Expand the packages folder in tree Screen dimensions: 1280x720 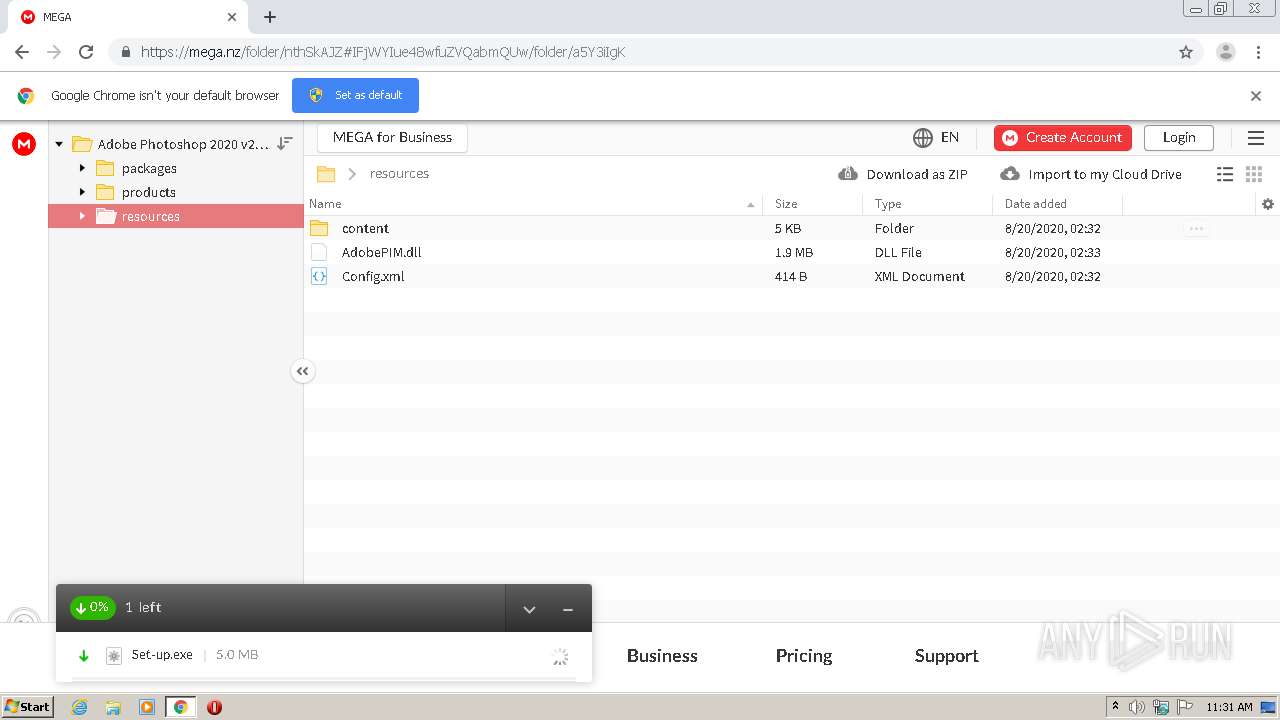click(x=82, y=168)
